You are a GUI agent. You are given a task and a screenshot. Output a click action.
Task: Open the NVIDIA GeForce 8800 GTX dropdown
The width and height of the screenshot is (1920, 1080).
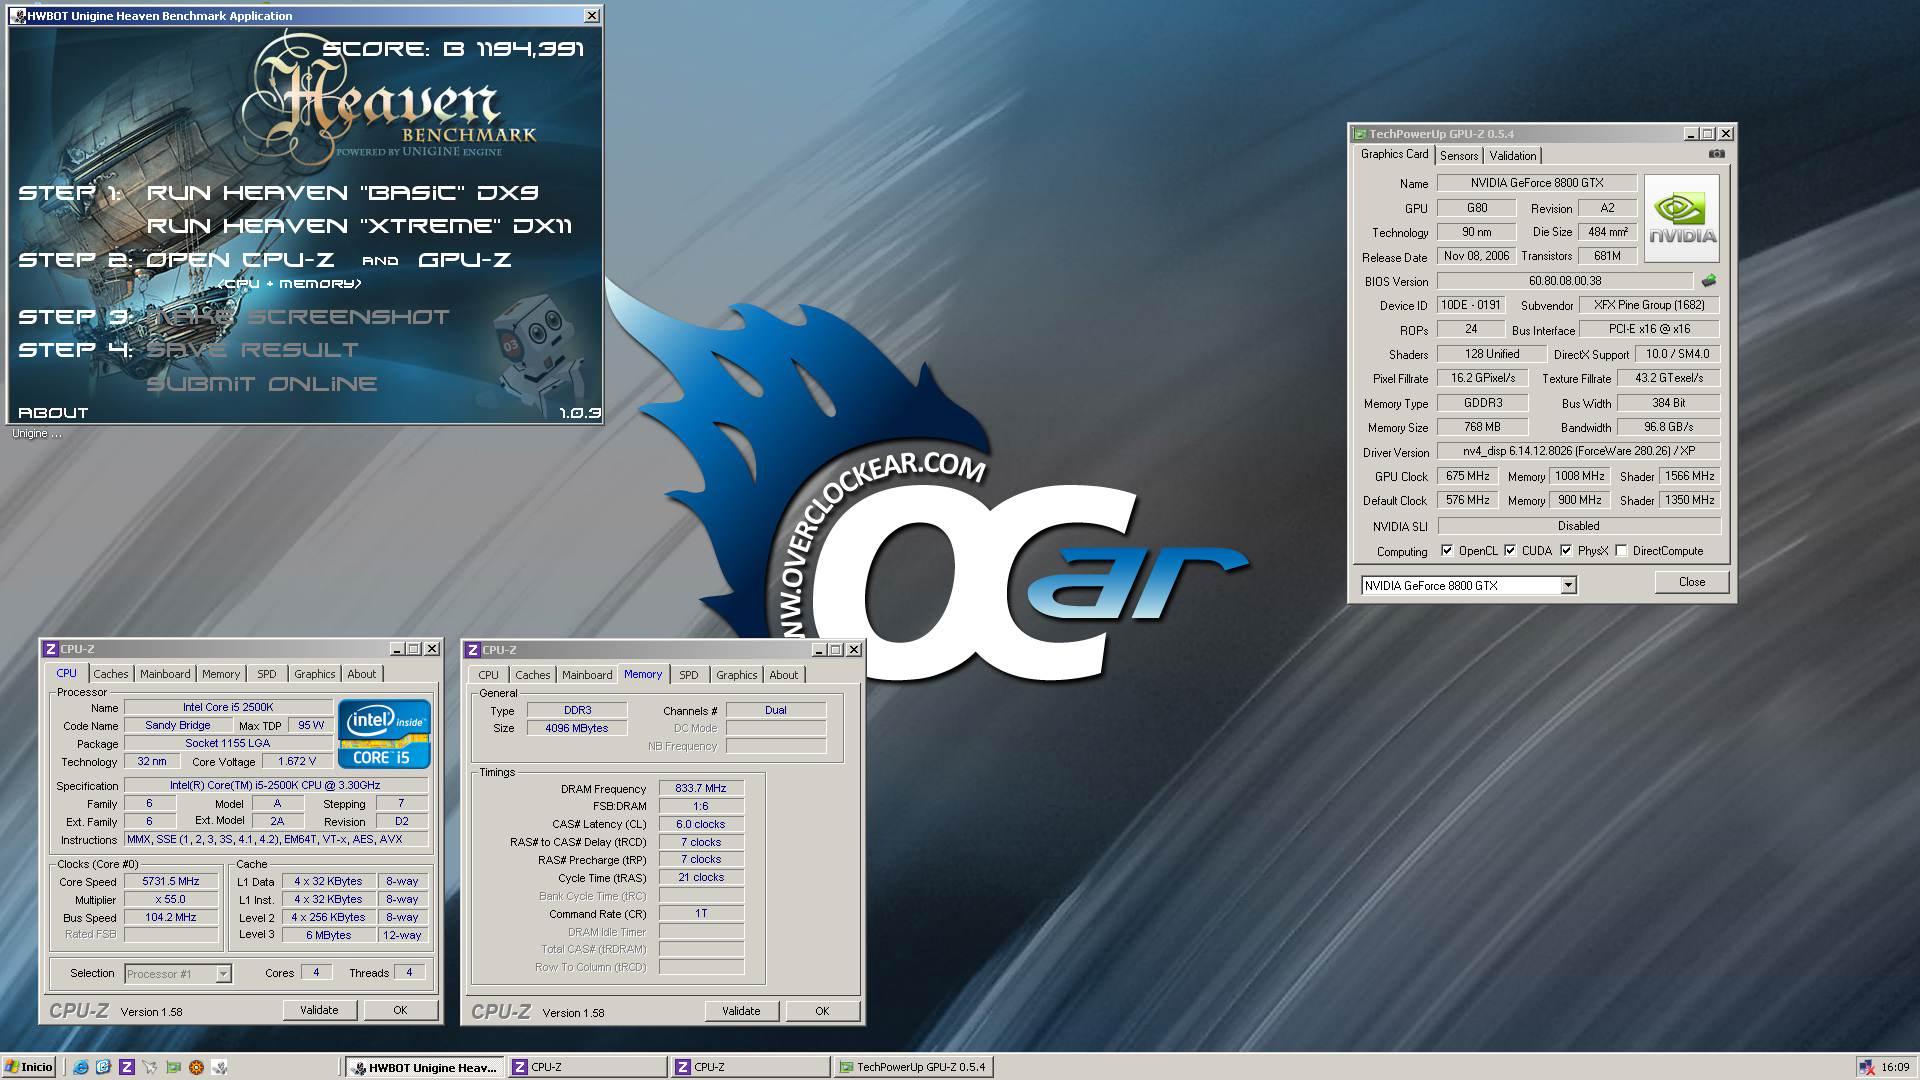[1568, 585]
